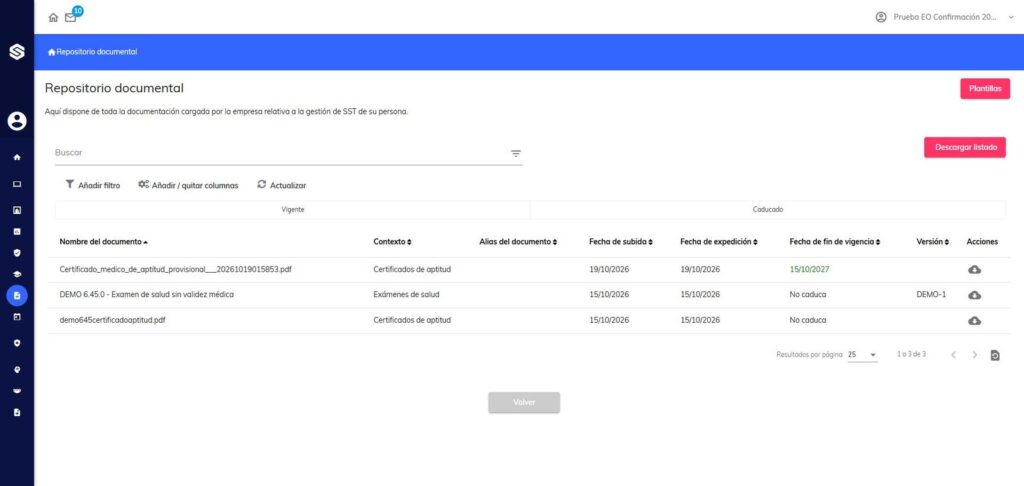Click Actualizar to refresh the table
Viewport: 1024px width, 486px height.
281,185
